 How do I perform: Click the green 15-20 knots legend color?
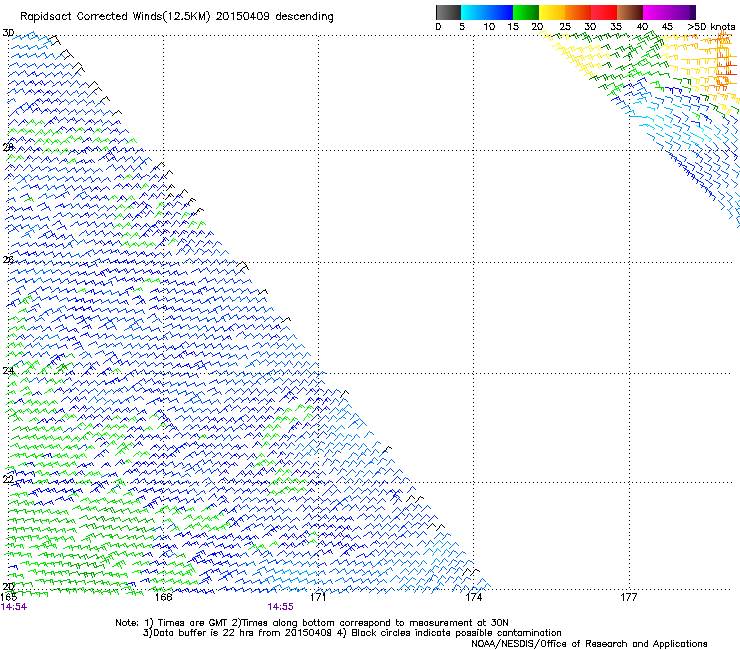click(526, 12)
